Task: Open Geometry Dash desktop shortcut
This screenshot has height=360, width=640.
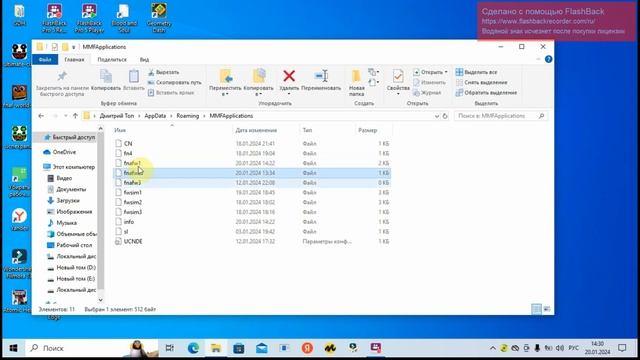Action: (x=159, y=18)
